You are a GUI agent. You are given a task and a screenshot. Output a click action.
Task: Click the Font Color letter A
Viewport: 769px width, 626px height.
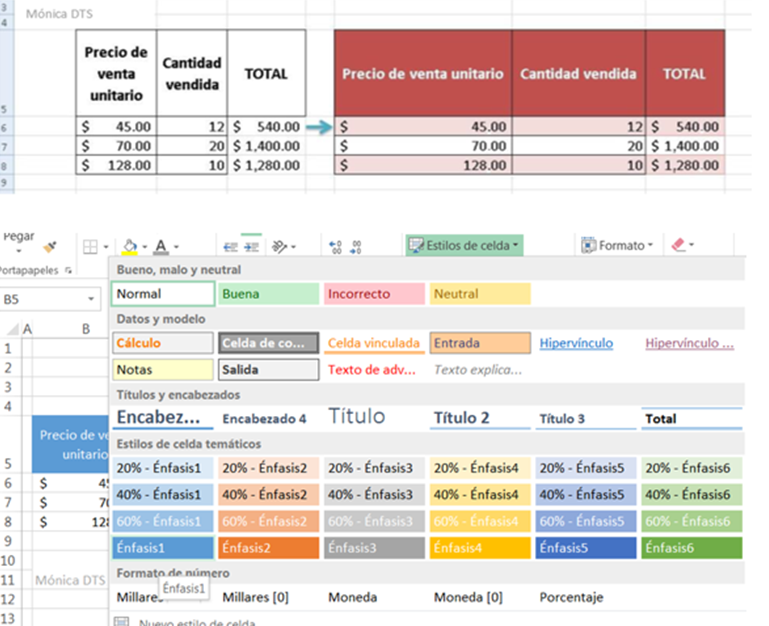click(161, 246)
